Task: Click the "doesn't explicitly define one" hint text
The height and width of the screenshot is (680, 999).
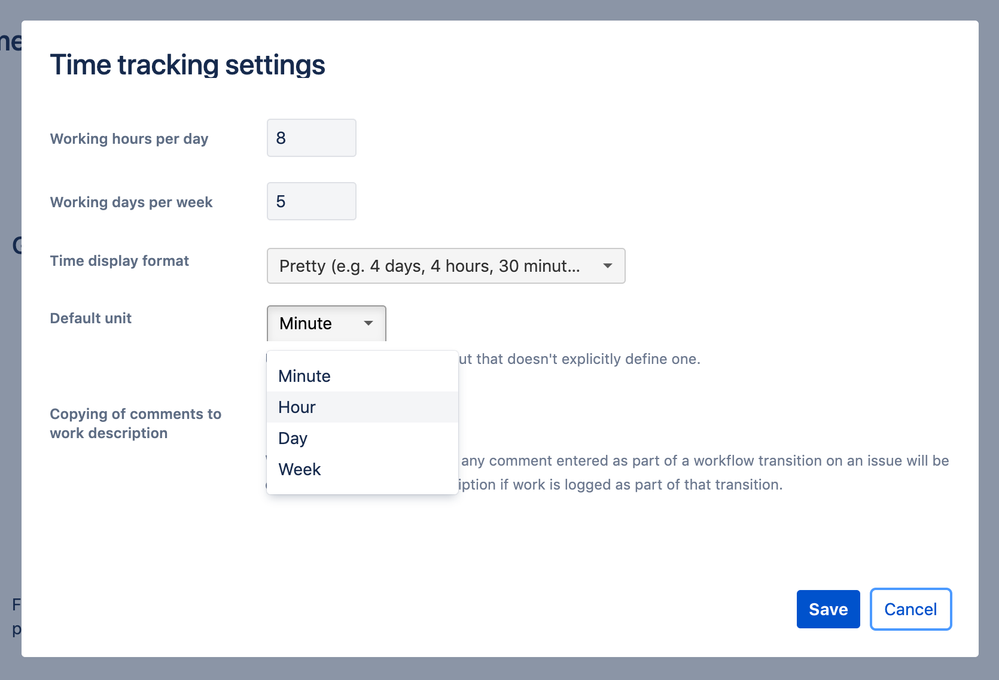Action: 580,359
